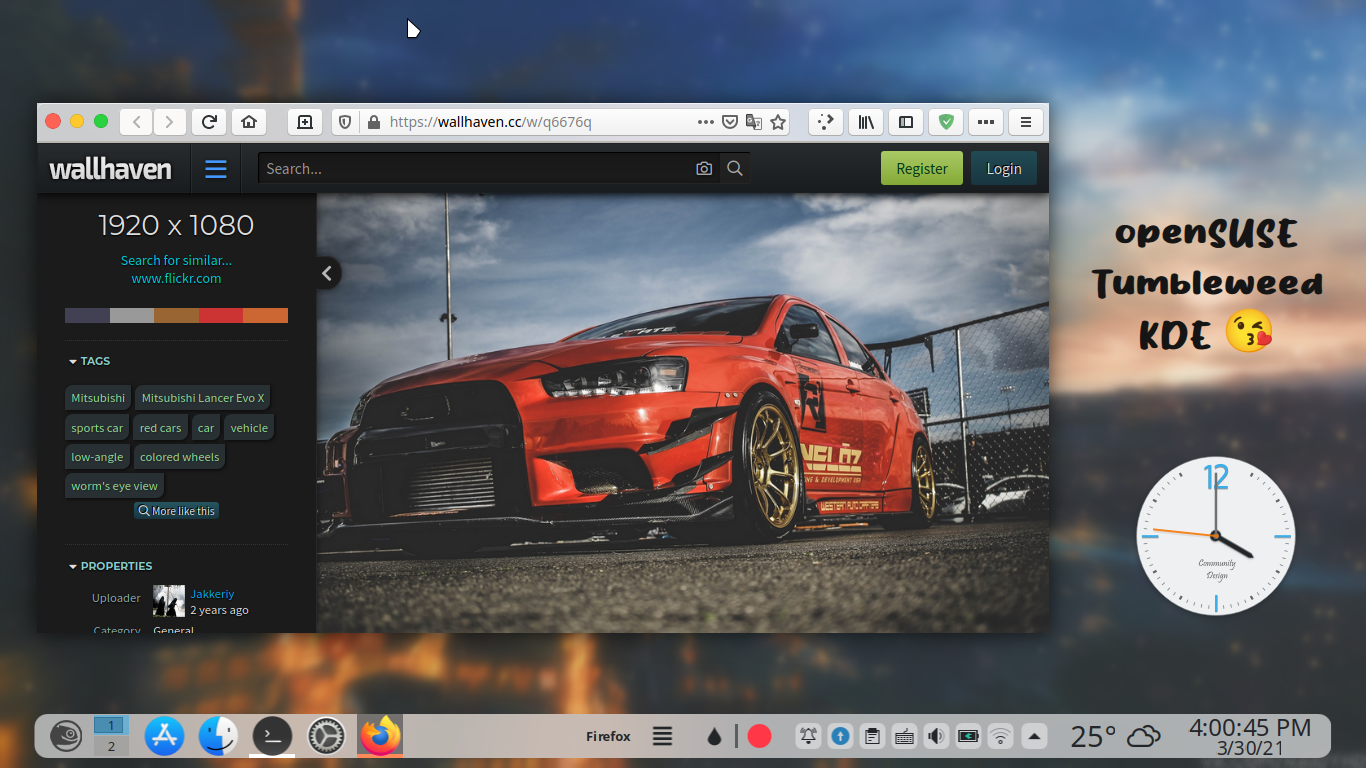Click the 'More like this' button
Viewport: 1366px width, 768px height.
[x=176, y=511]
